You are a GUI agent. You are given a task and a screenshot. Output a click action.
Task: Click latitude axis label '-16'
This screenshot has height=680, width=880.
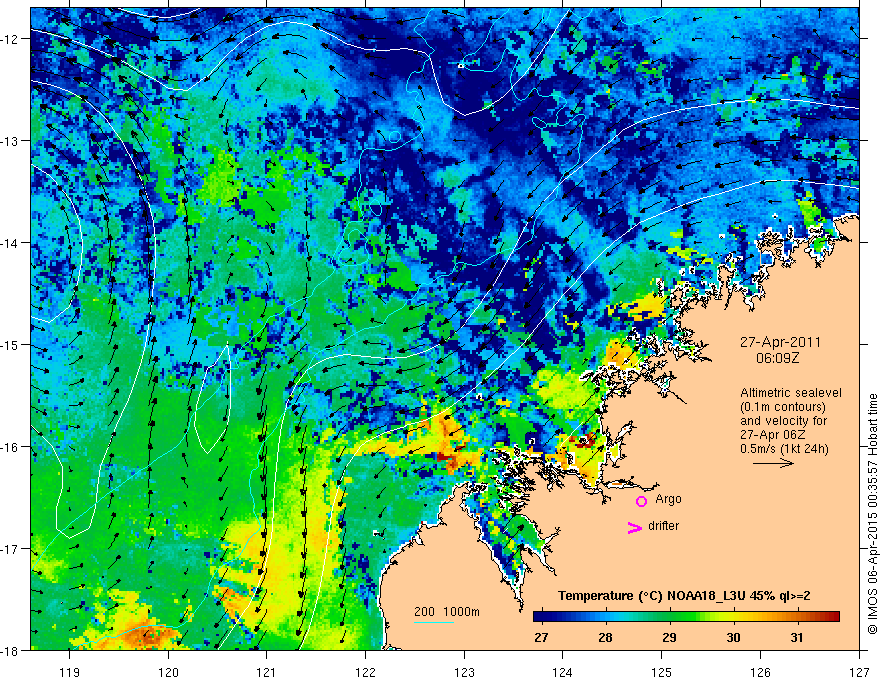10,447
